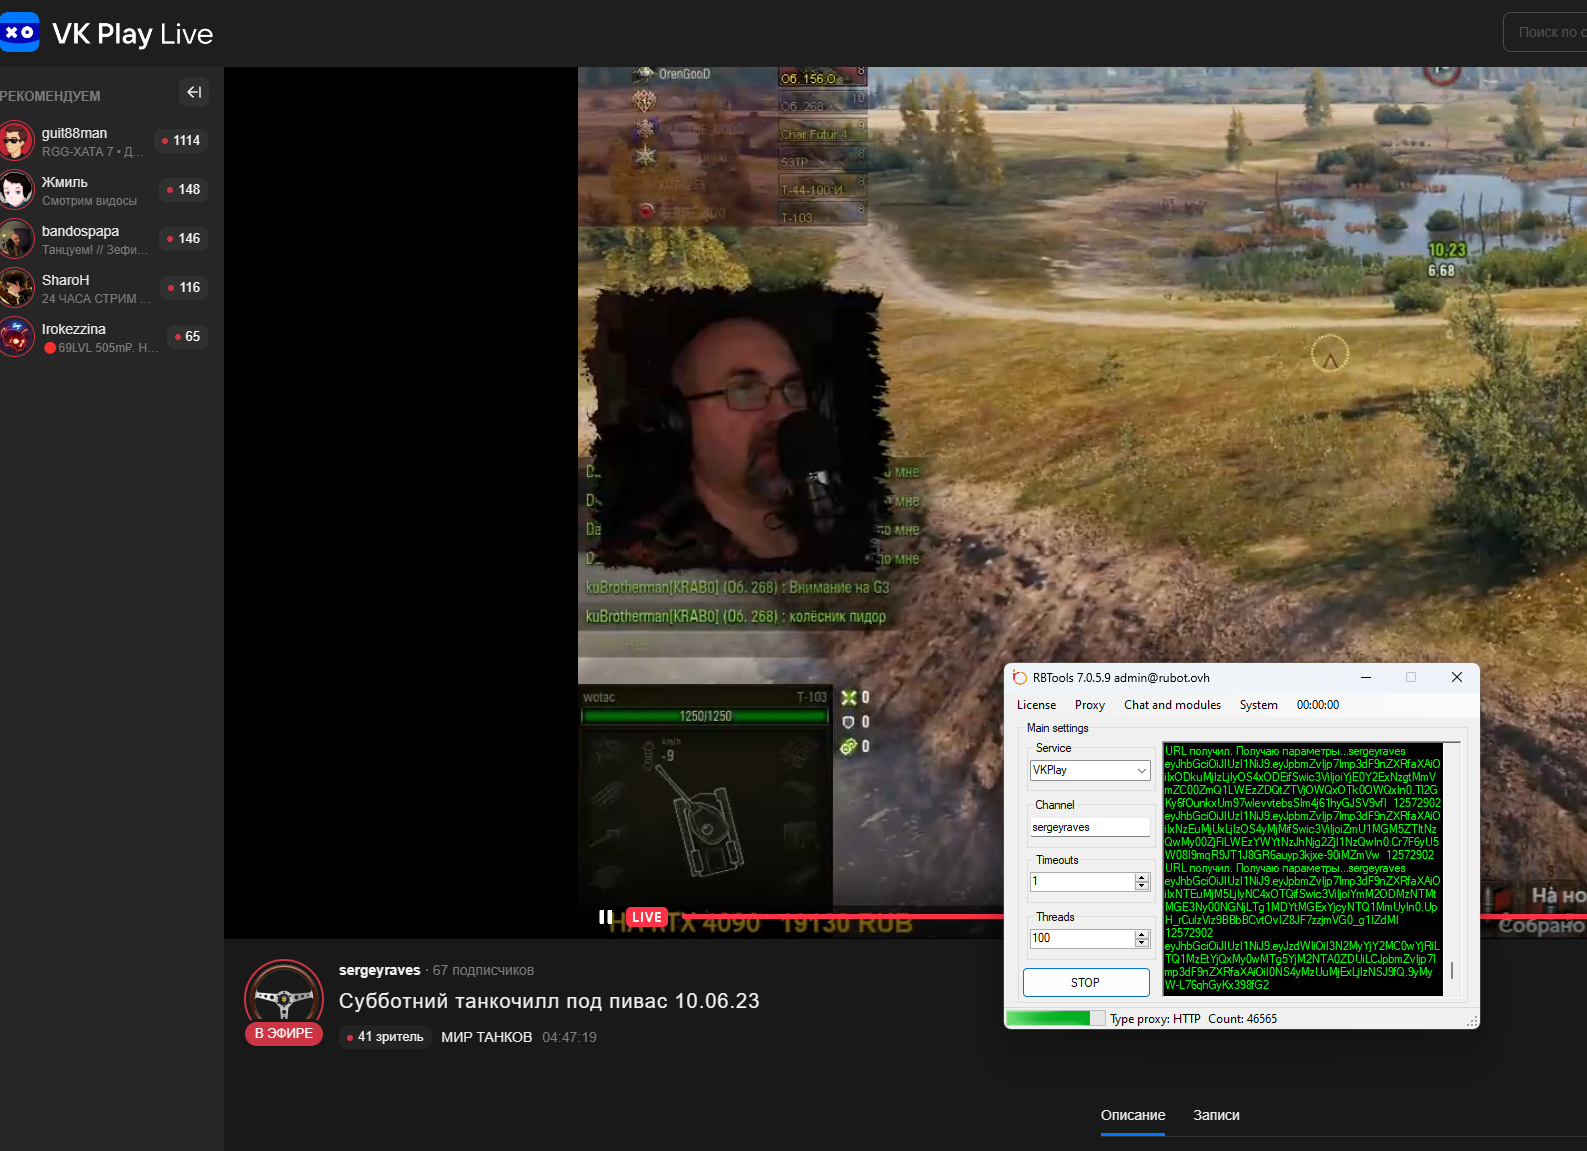Decrease the Threads stepper value
The image size is (1587, 1151).
point(1142,943)
